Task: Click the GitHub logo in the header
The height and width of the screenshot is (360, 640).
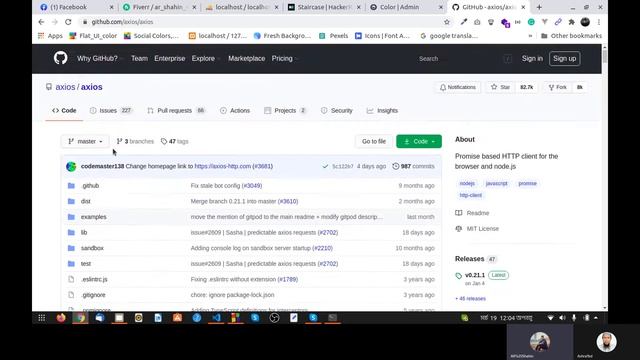Action: pos(60,58)
